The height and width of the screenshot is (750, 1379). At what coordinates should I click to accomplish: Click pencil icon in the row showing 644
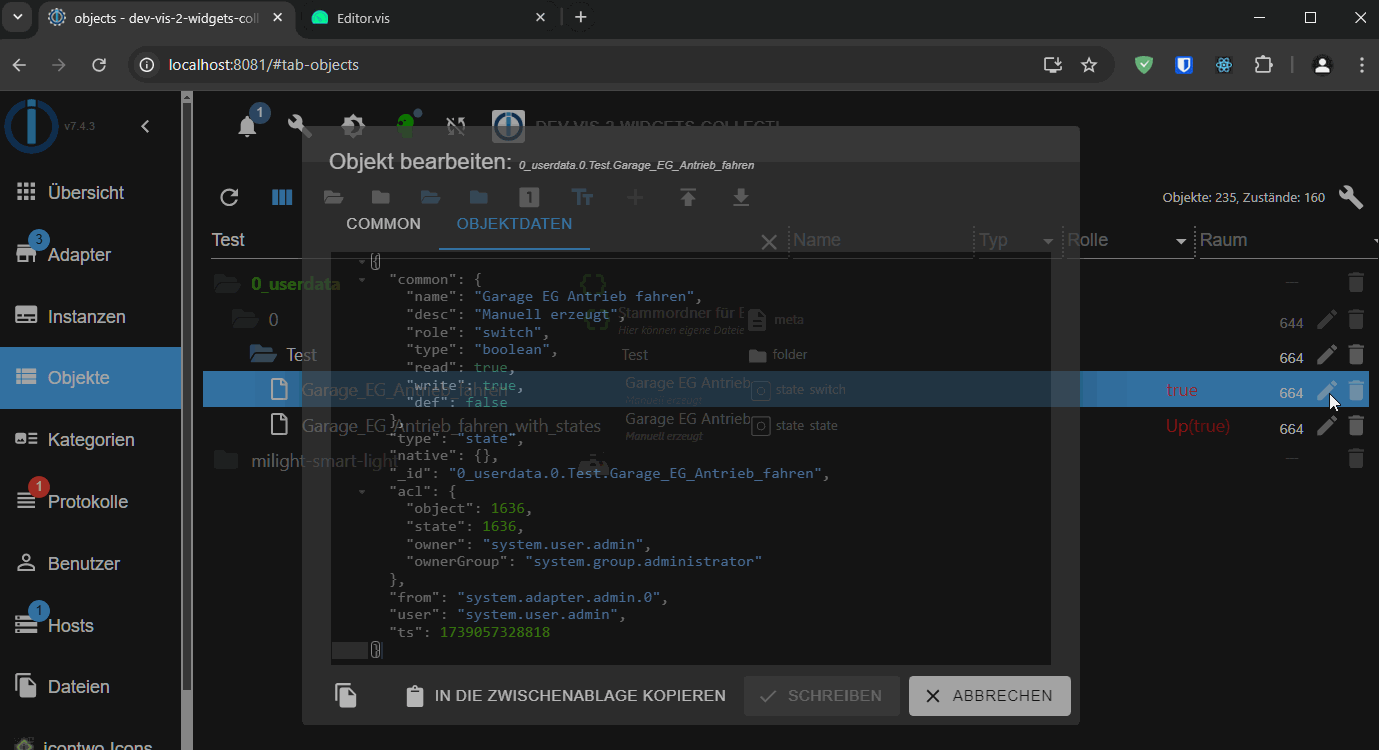pos(1326,320)
